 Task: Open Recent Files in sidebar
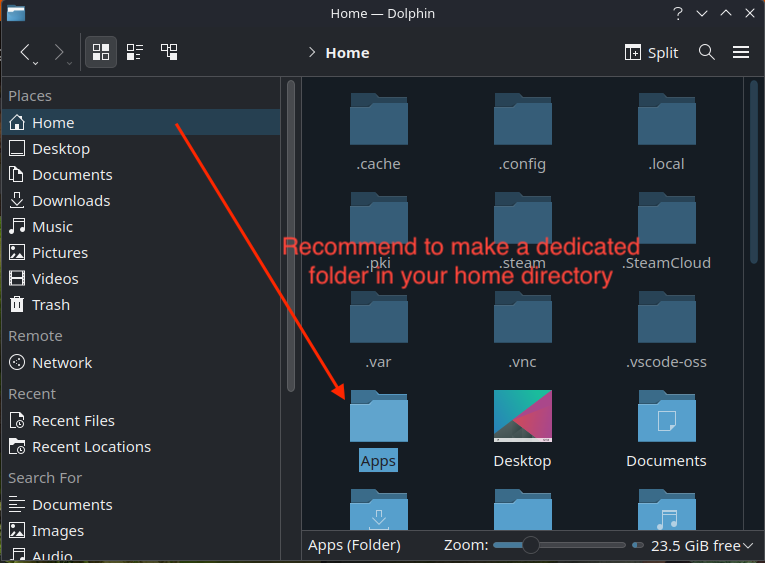coord(73,420)
